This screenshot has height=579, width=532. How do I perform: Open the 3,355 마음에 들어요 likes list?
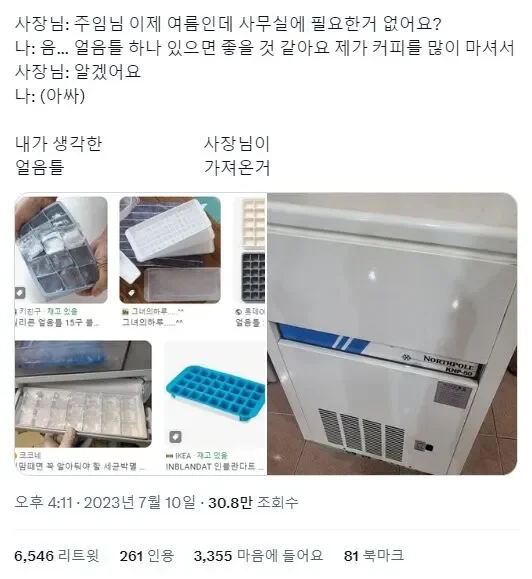click(258, 555)
